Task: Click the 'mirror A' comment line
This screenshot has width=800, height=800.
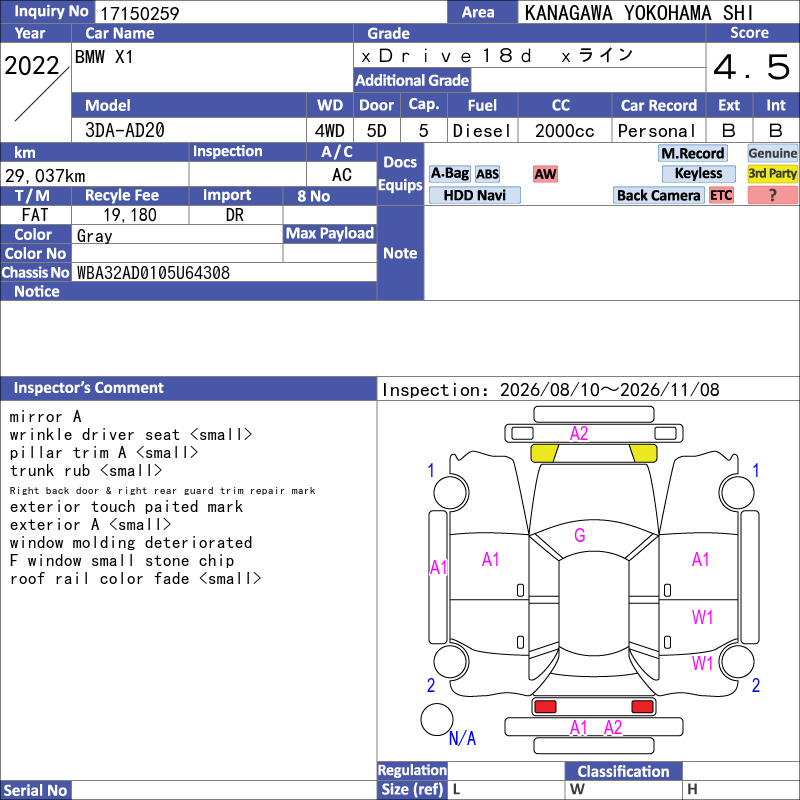Action: coord(45,416)
